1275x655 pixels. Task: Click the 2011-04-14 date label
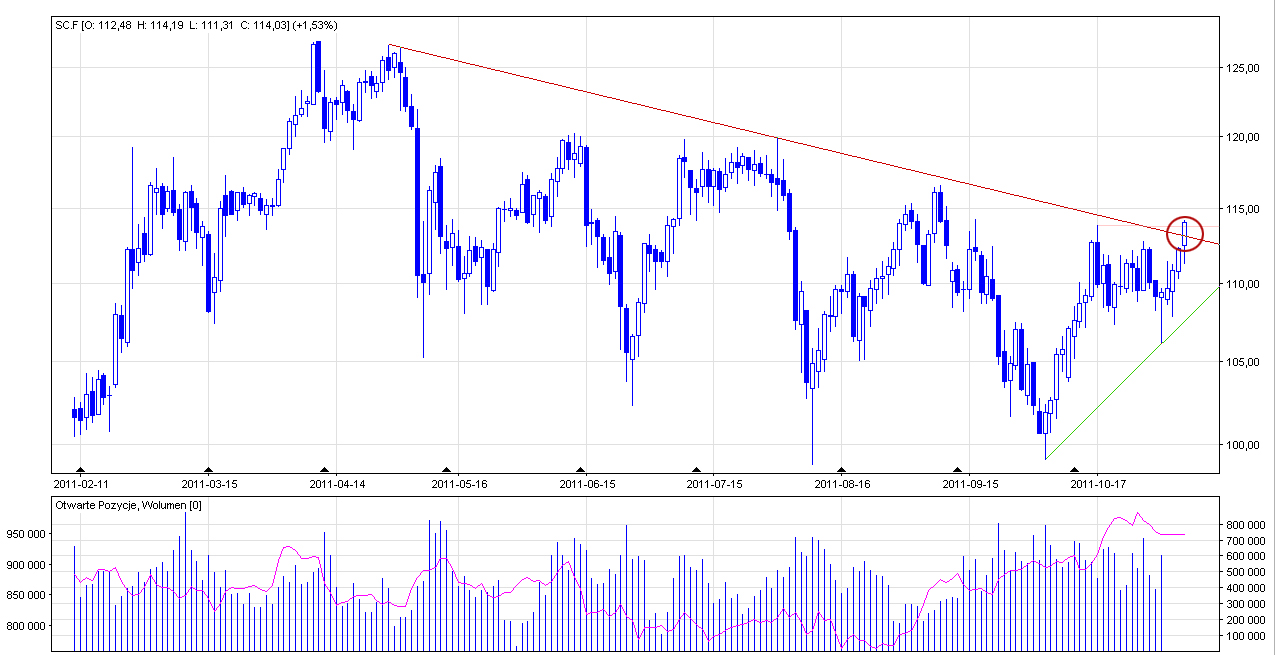coord(337,483)
